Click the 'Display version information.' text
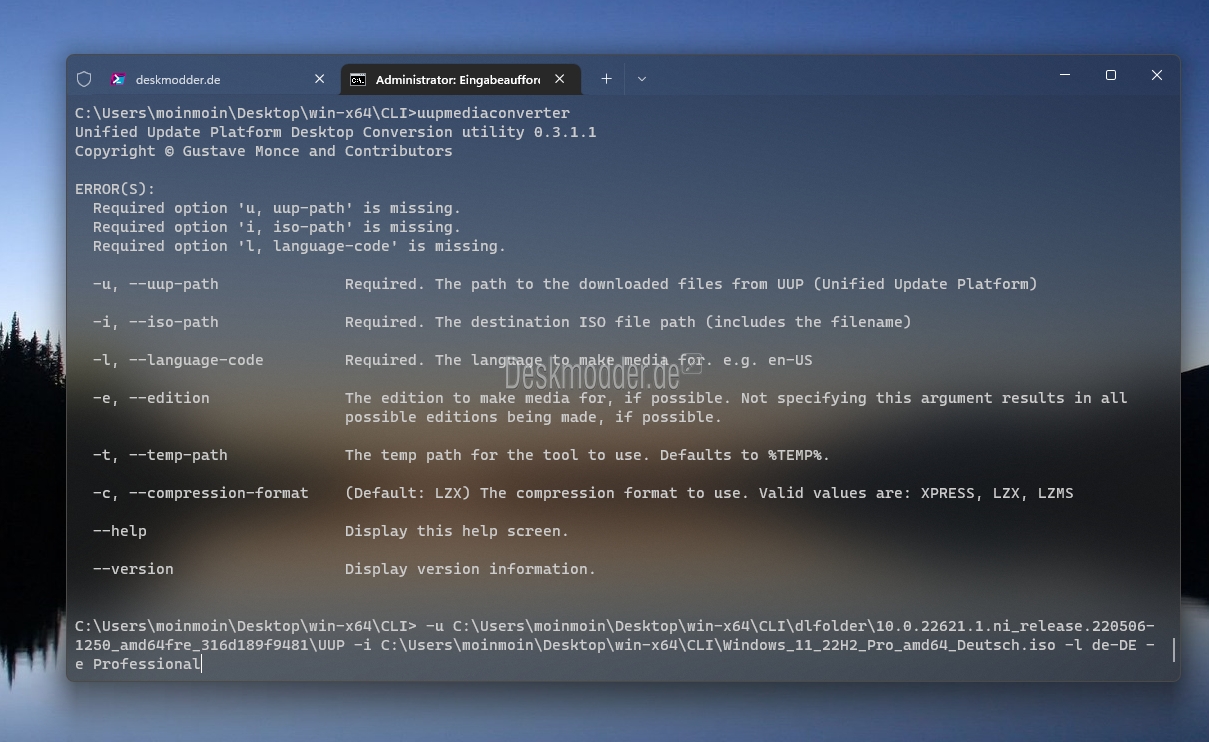 [x=470, y=569]
